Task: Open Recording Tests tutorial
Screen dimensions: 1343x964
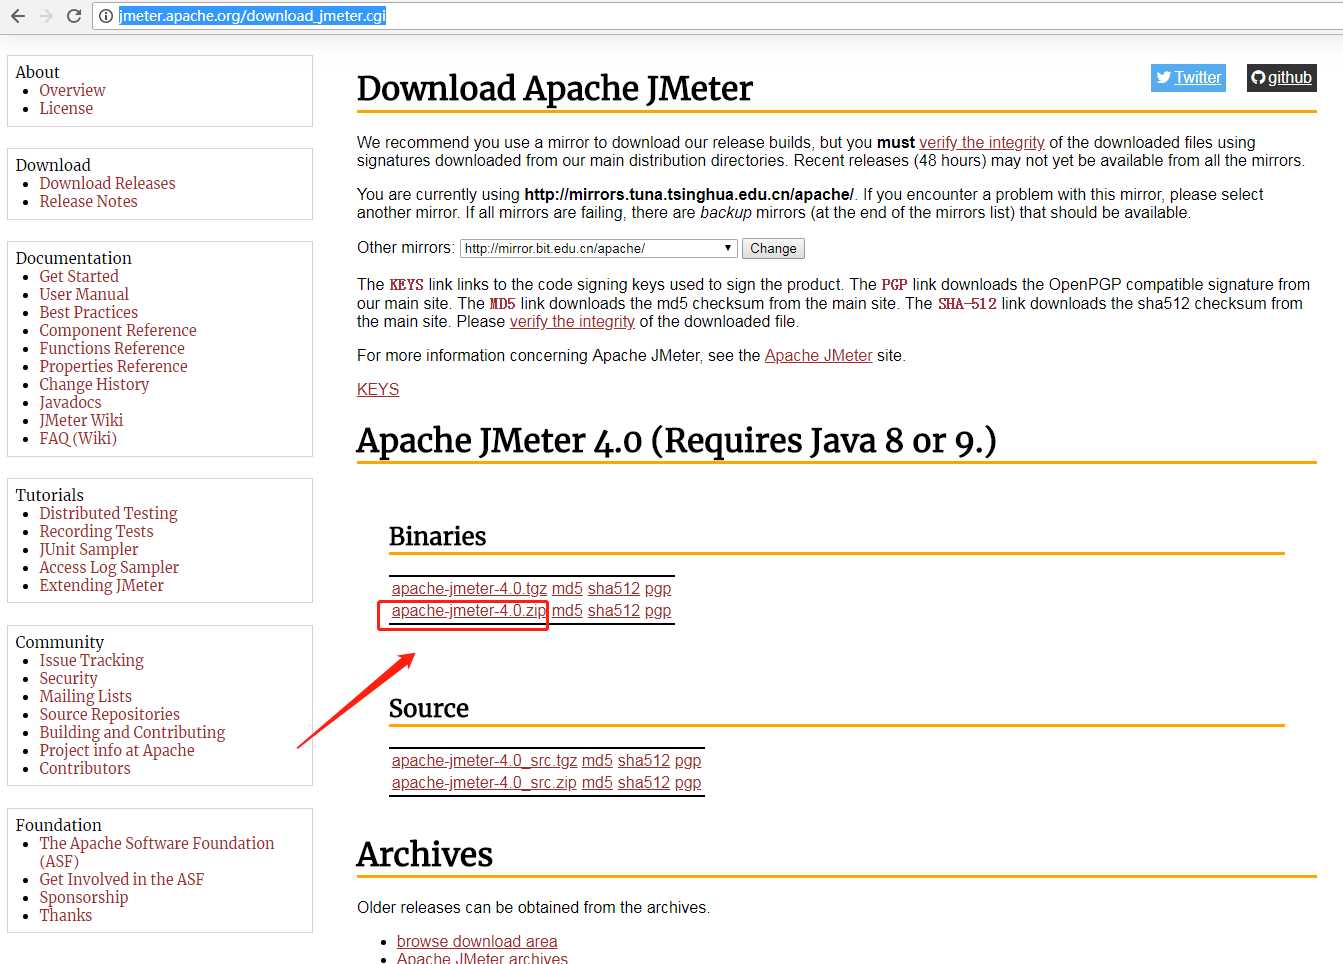Action: coord(96,531)
